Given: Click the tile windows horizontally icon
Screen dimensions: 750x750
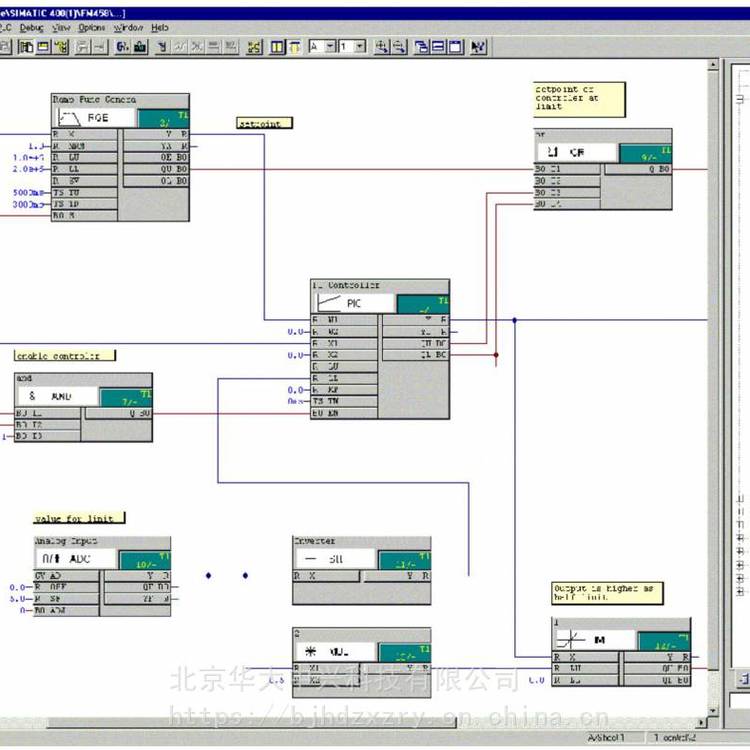Looking at the screenshot, I should pyautogui.click(x=439, y=47).
